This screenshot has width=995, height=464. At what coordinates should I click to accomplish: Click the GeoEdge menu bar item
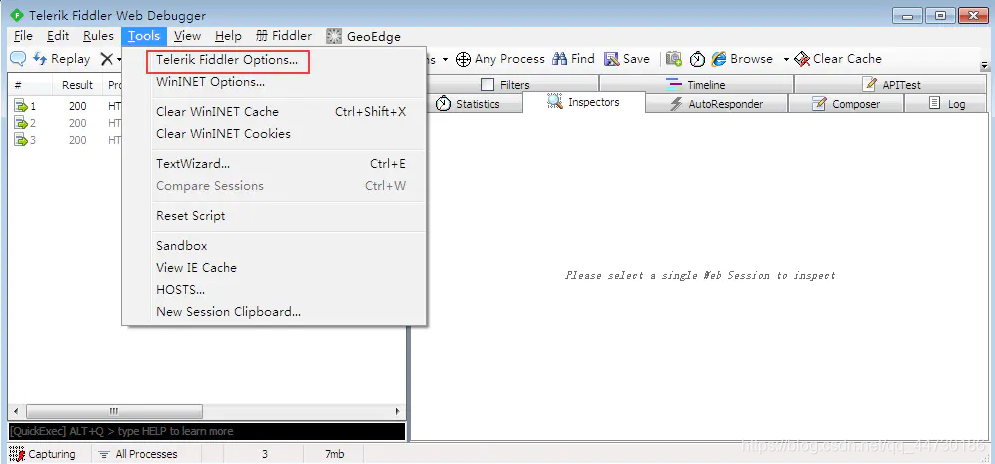[x=364, y=36]
